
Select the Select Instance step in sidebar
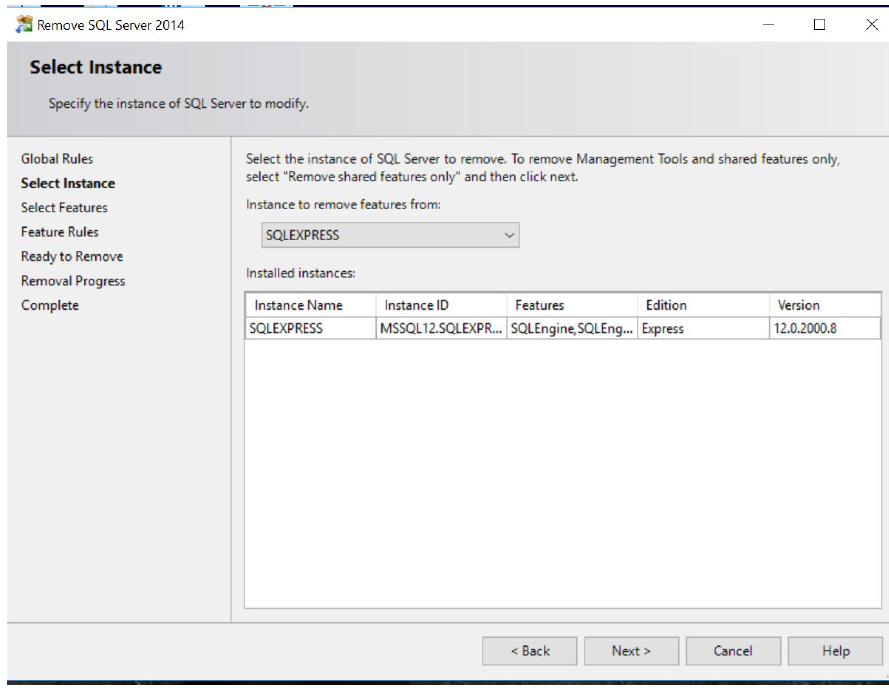(68, 183)
